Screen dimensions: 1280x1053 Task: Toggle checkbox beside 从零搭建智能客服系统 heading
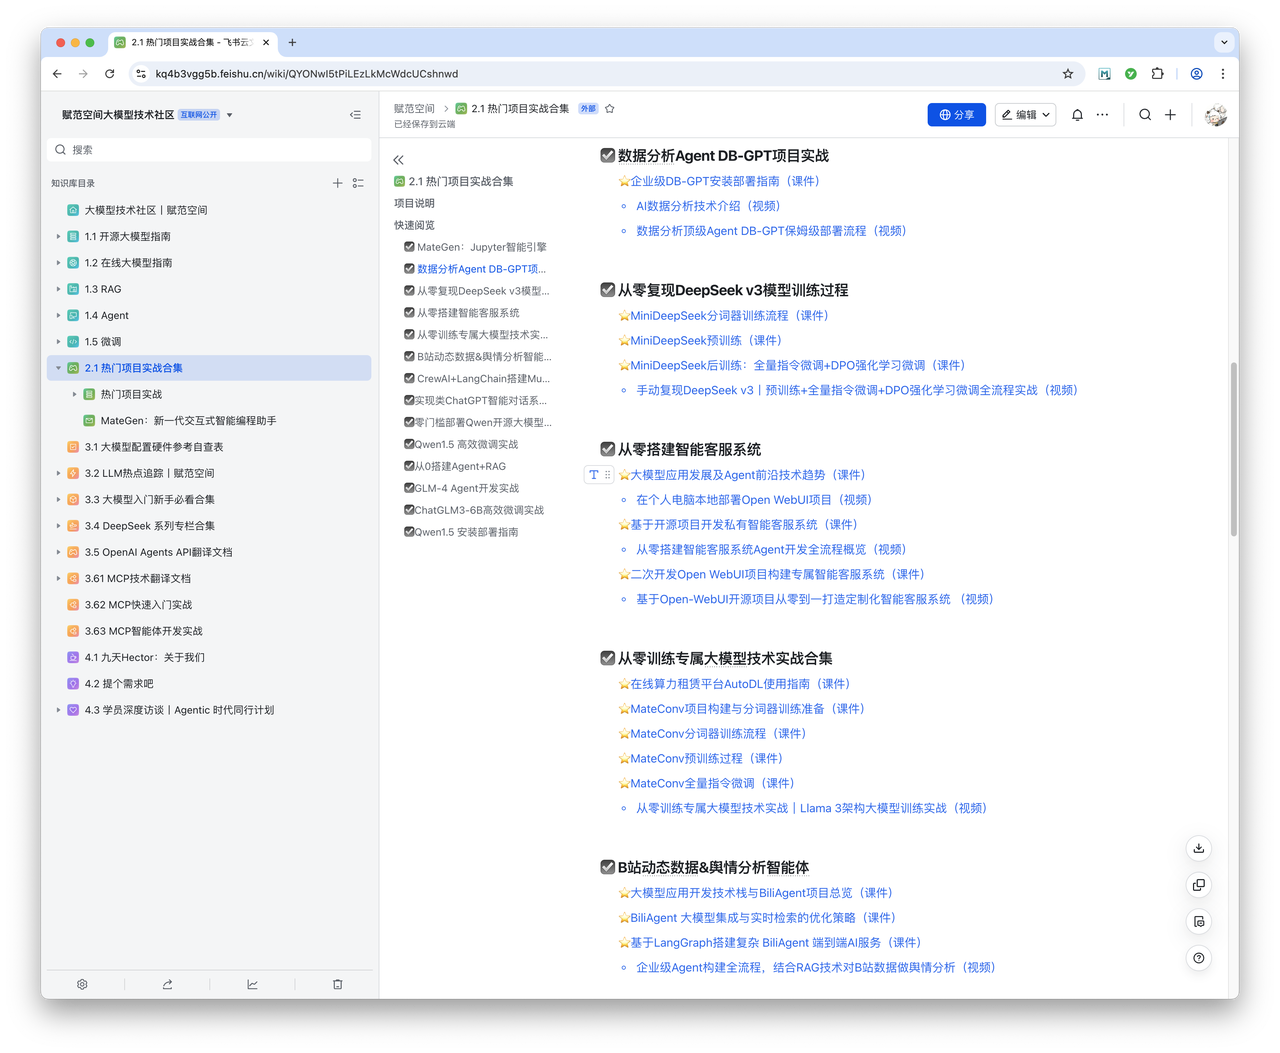pos(607,449)
